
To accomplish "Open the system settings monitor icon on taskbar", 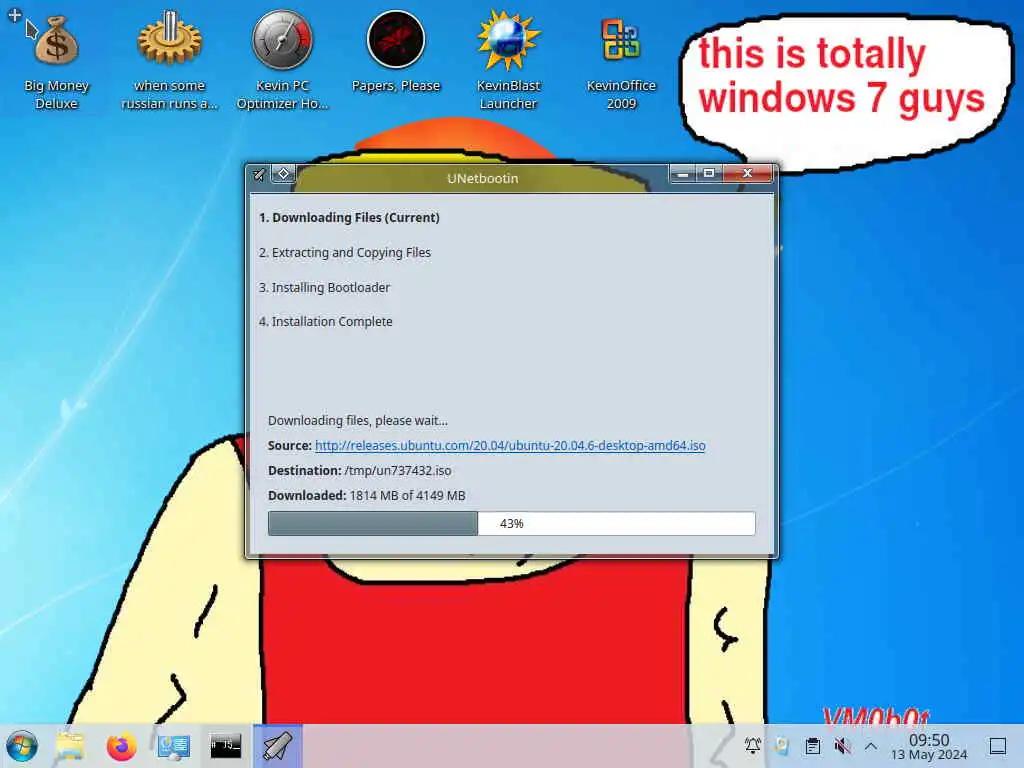I will [x=174, y=746].
